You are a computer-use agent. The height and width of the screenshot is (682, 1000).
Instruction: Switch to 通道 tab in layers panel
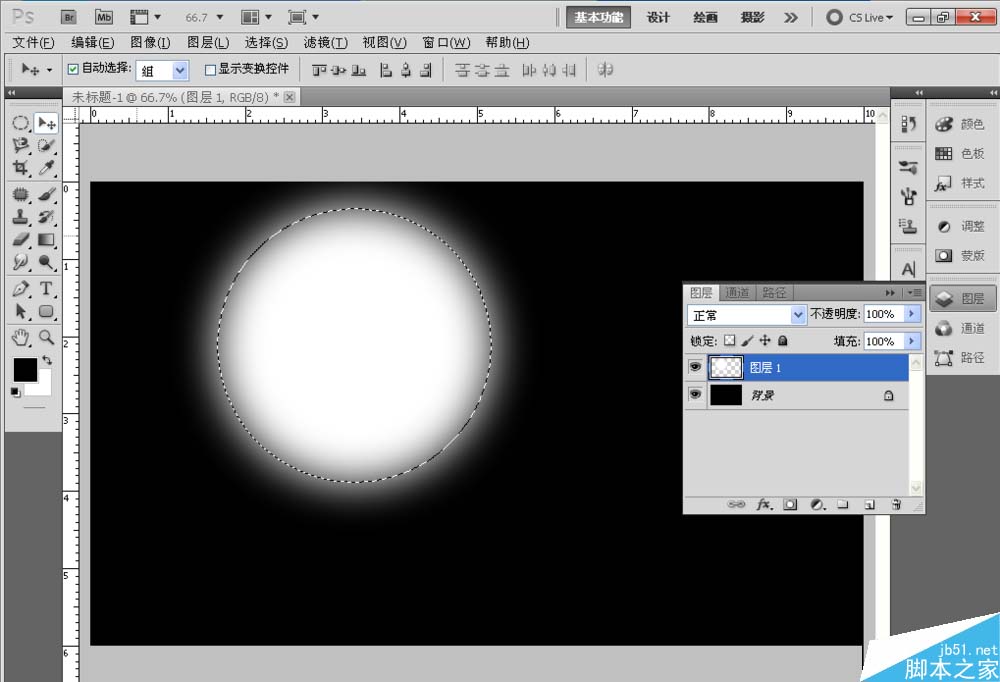pyautogui.click(x=738, y=292)
